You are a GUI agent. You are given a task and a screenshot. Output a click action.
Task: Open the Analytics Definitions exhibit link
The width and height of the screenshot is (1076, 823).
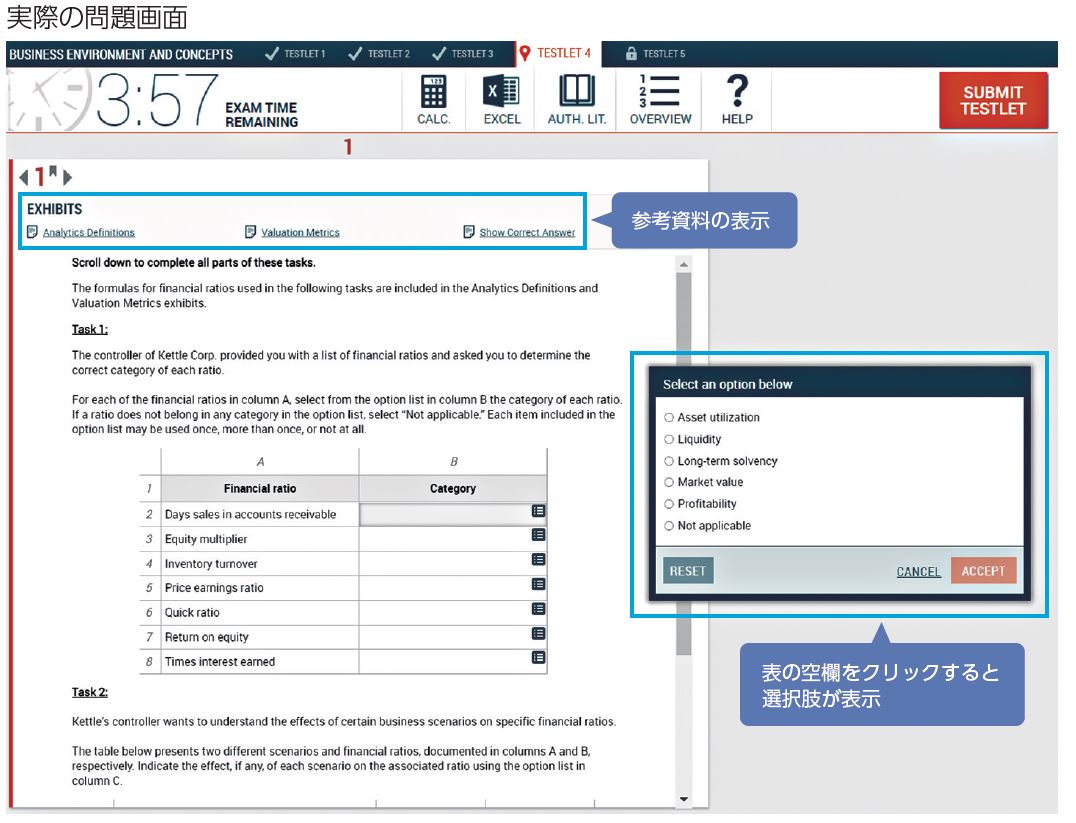pos(88,233)
